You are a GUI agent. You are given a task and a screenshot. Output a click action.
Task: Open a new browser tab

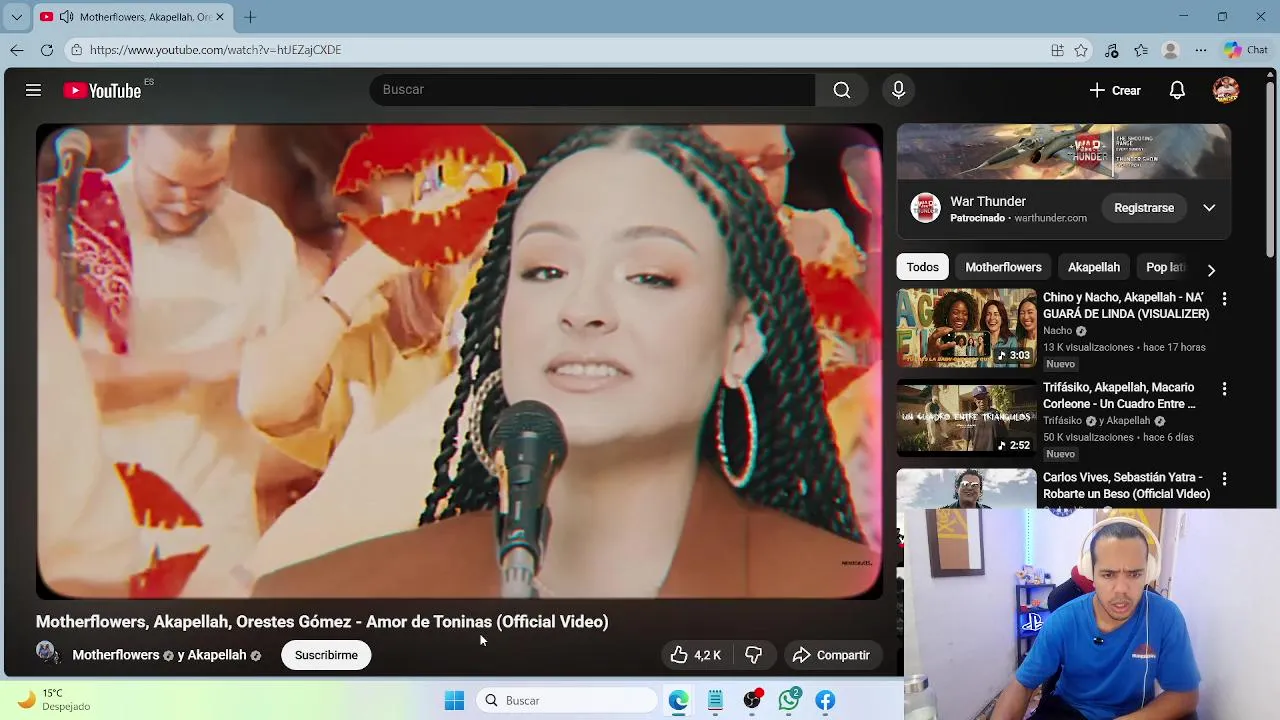(x=250, y=17)
